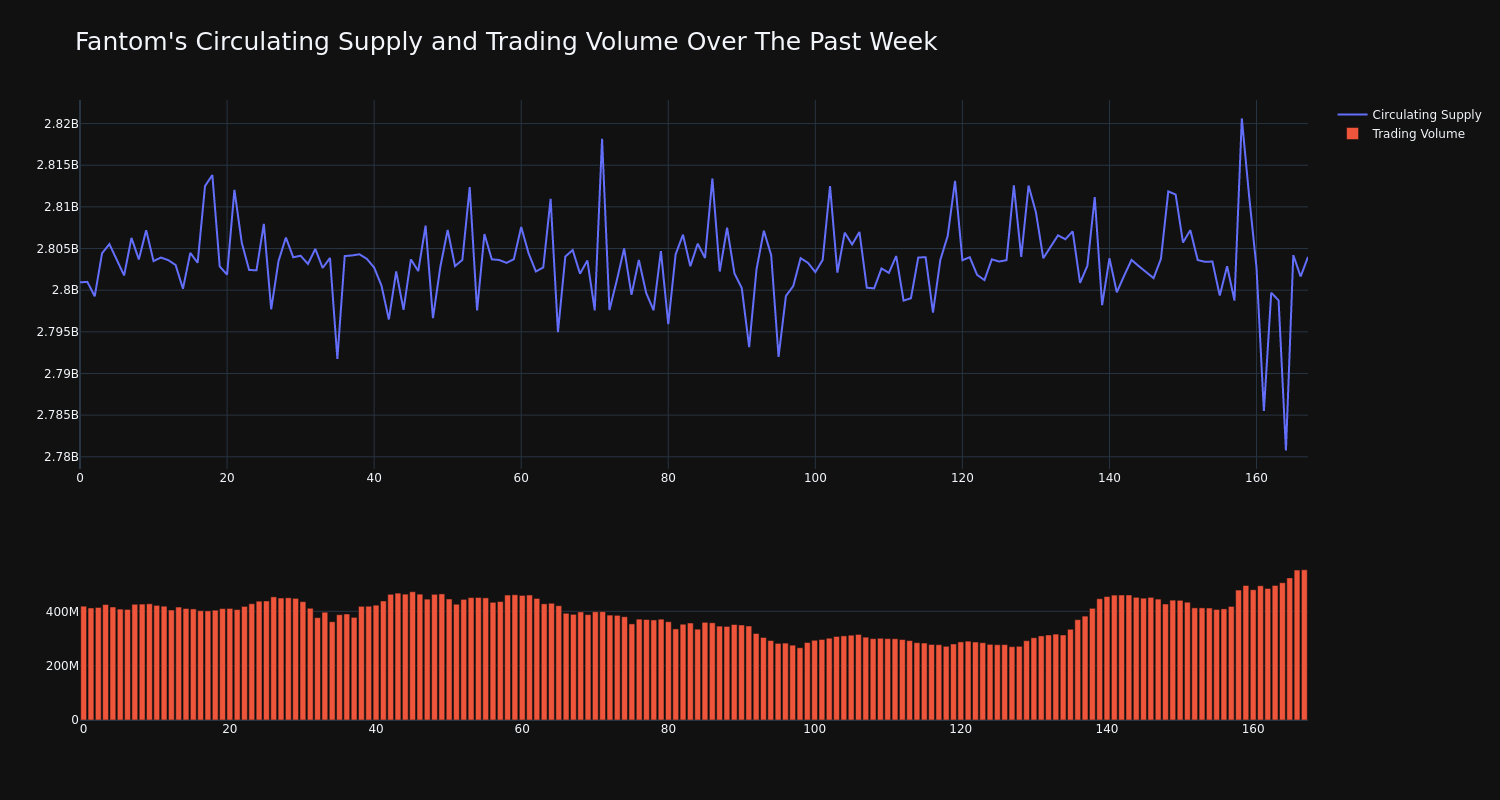Click the supply spike near hour 71
This screenshot has height=800, width=1500.
(602, 139)
